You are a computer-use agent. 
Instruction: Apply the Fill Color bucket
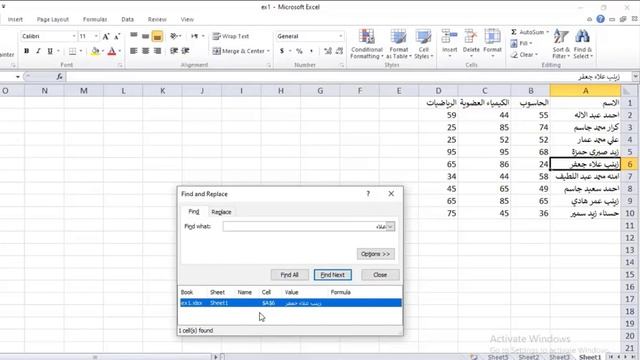pyautogui.click(x=95, y=51)
